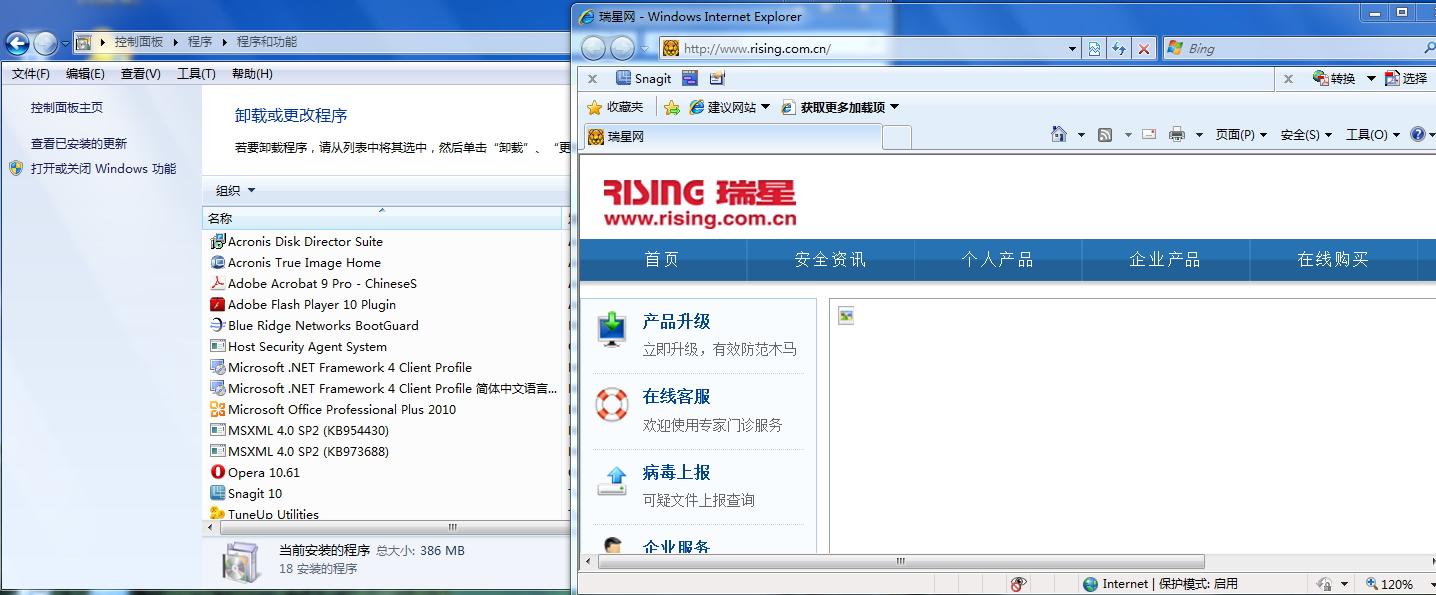The height and width of the screenshot is (595, 1436).
Task: Click the broken image placeholder on page
Action: tap(846, 316)
